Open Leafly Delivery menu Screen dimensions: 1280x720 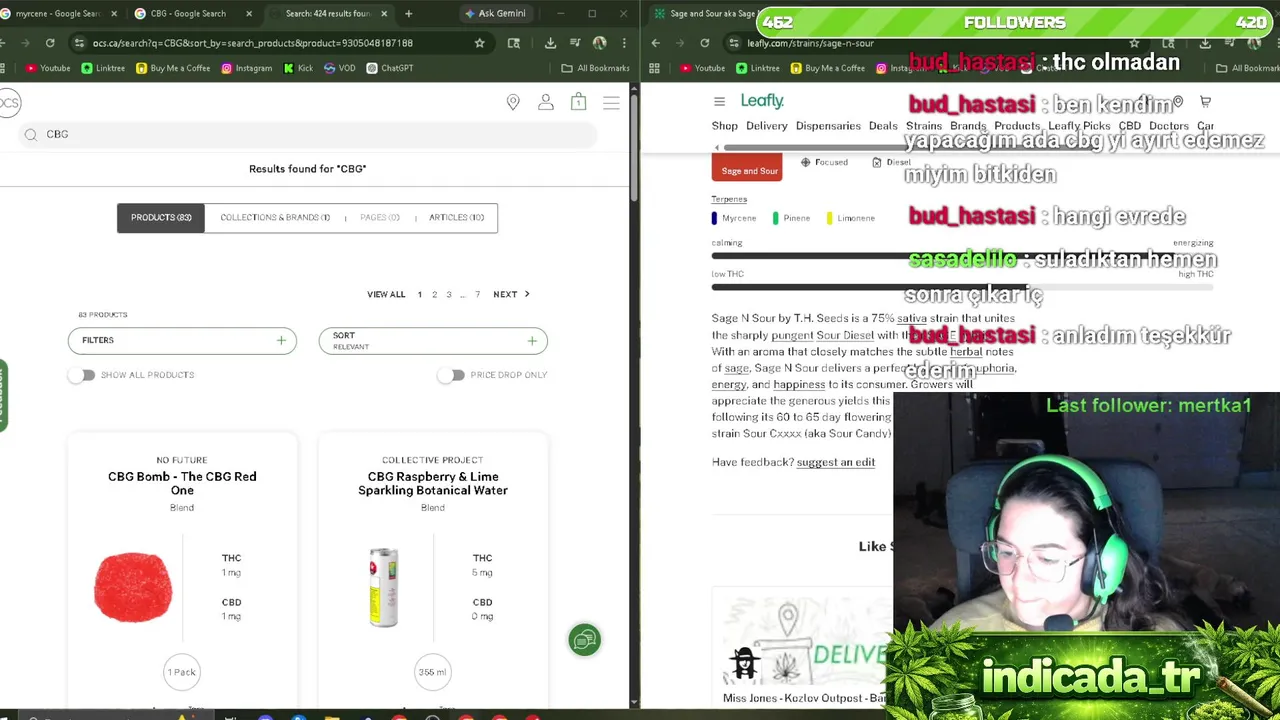pyautogui.click(x=767, y=126)
